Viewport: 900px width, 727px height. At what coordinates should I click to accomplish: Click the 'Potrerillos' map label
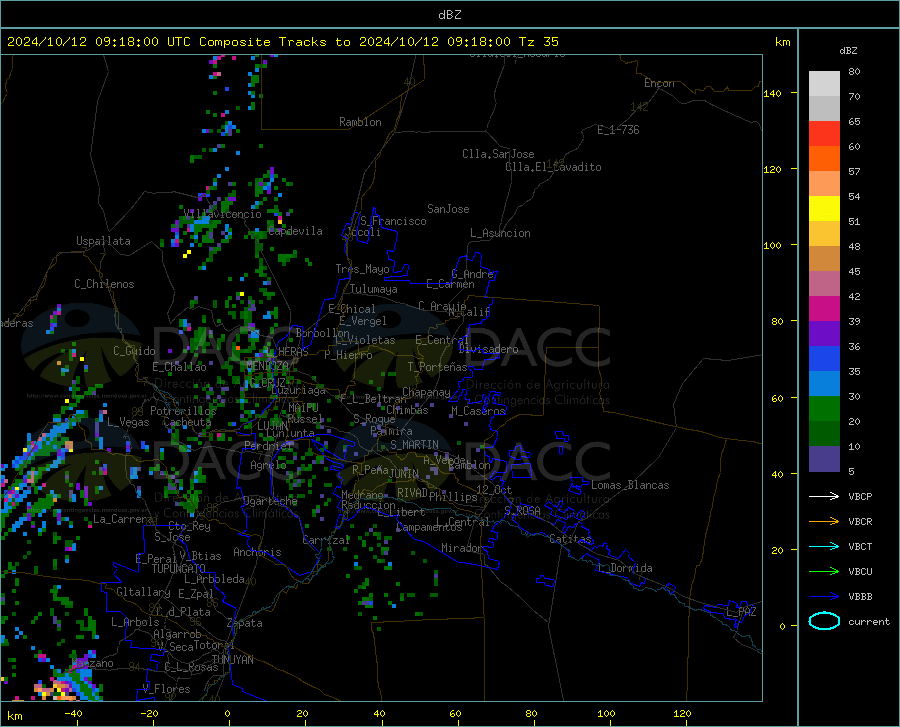tap(183, 411)
